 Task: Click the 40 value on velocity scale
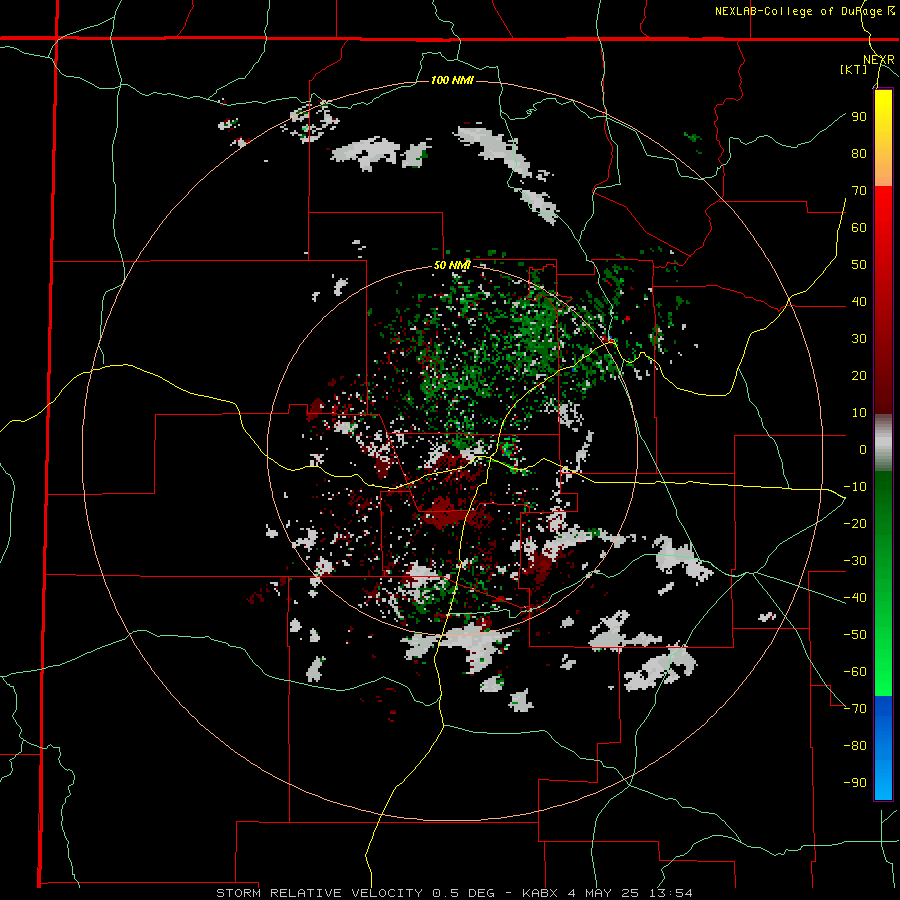pyautogui.click(x=859, y=302)
